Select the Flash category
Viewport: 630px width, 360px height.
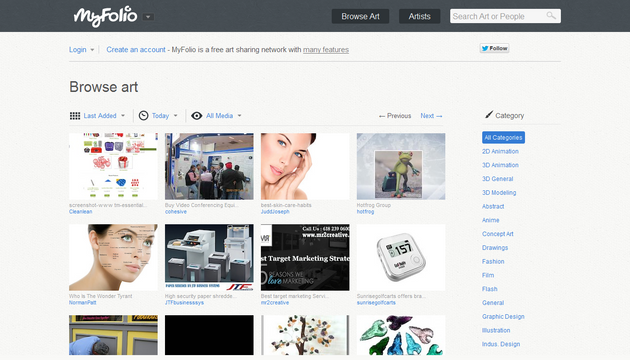point(490,289)
